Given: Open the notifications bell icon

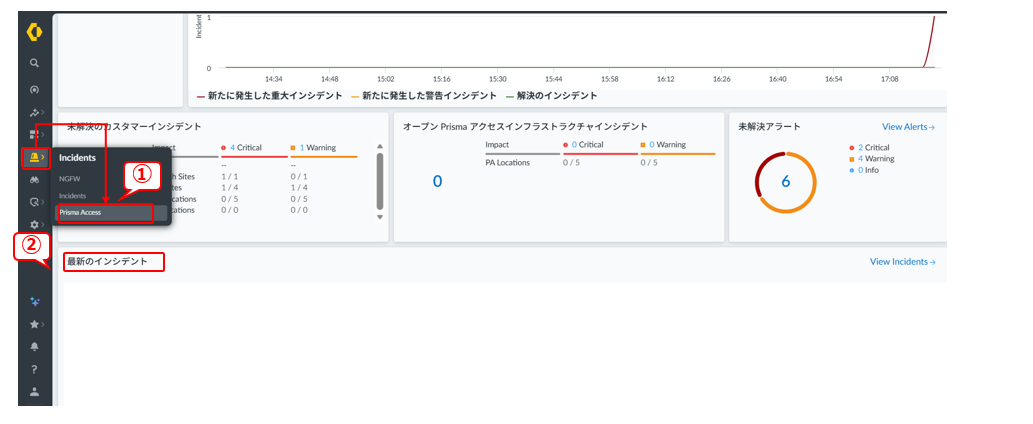Looking at the screenshot, I should (34, 346).
